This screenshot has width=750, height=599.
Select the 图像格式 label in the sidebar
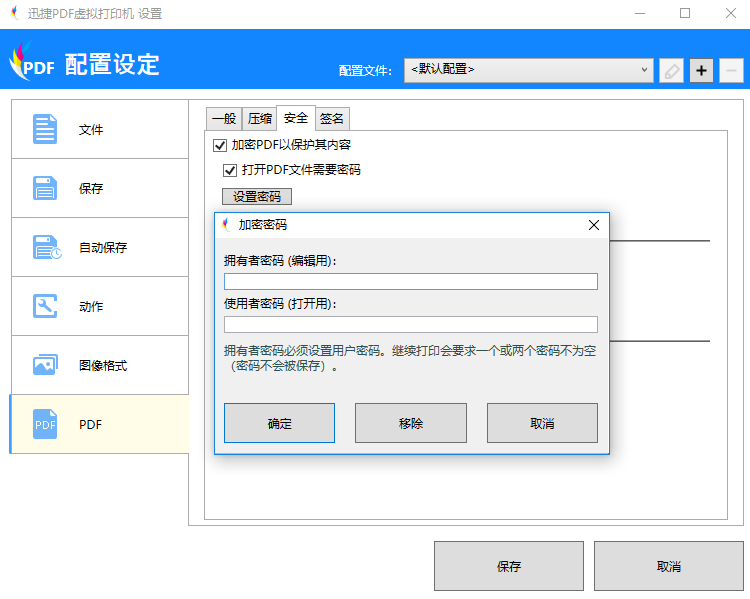pos(103,366)
